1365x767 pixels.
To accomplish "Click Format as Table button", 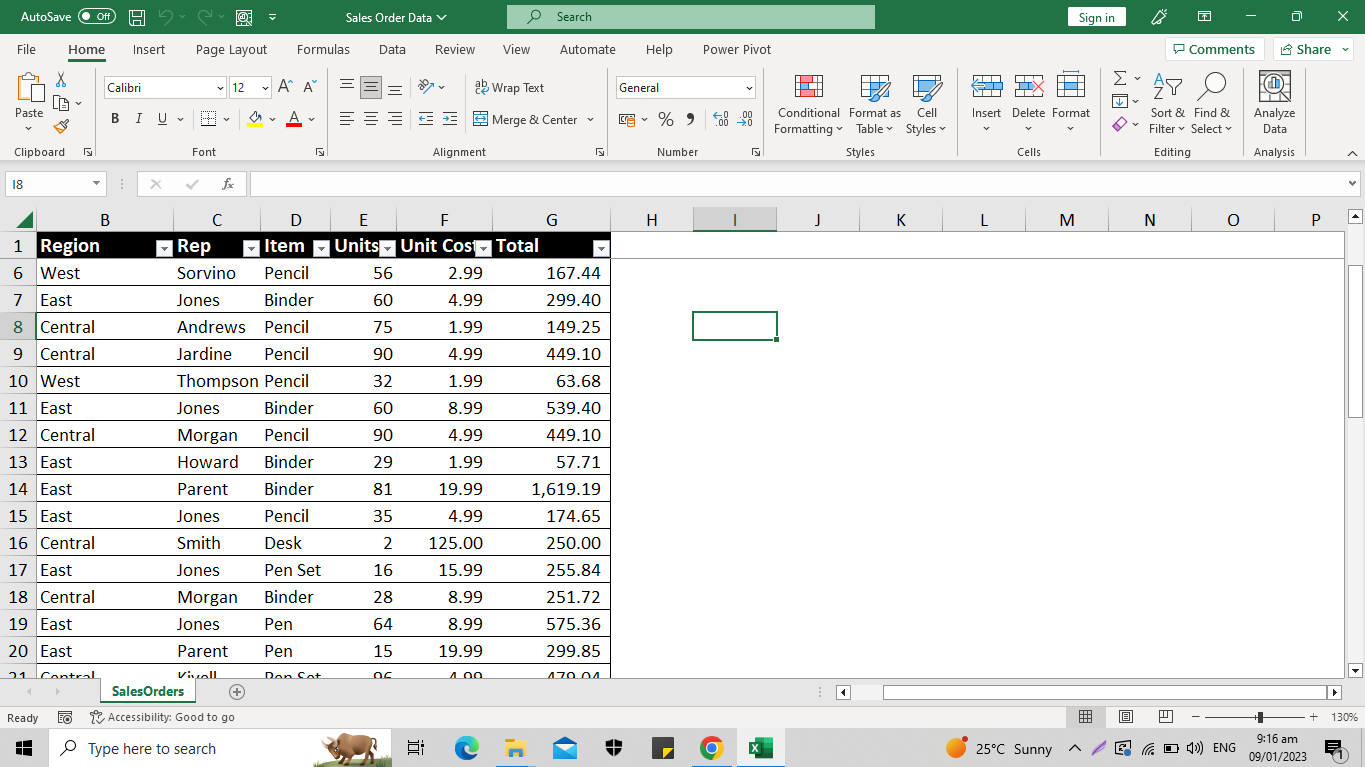I will [x=875, y=103].
